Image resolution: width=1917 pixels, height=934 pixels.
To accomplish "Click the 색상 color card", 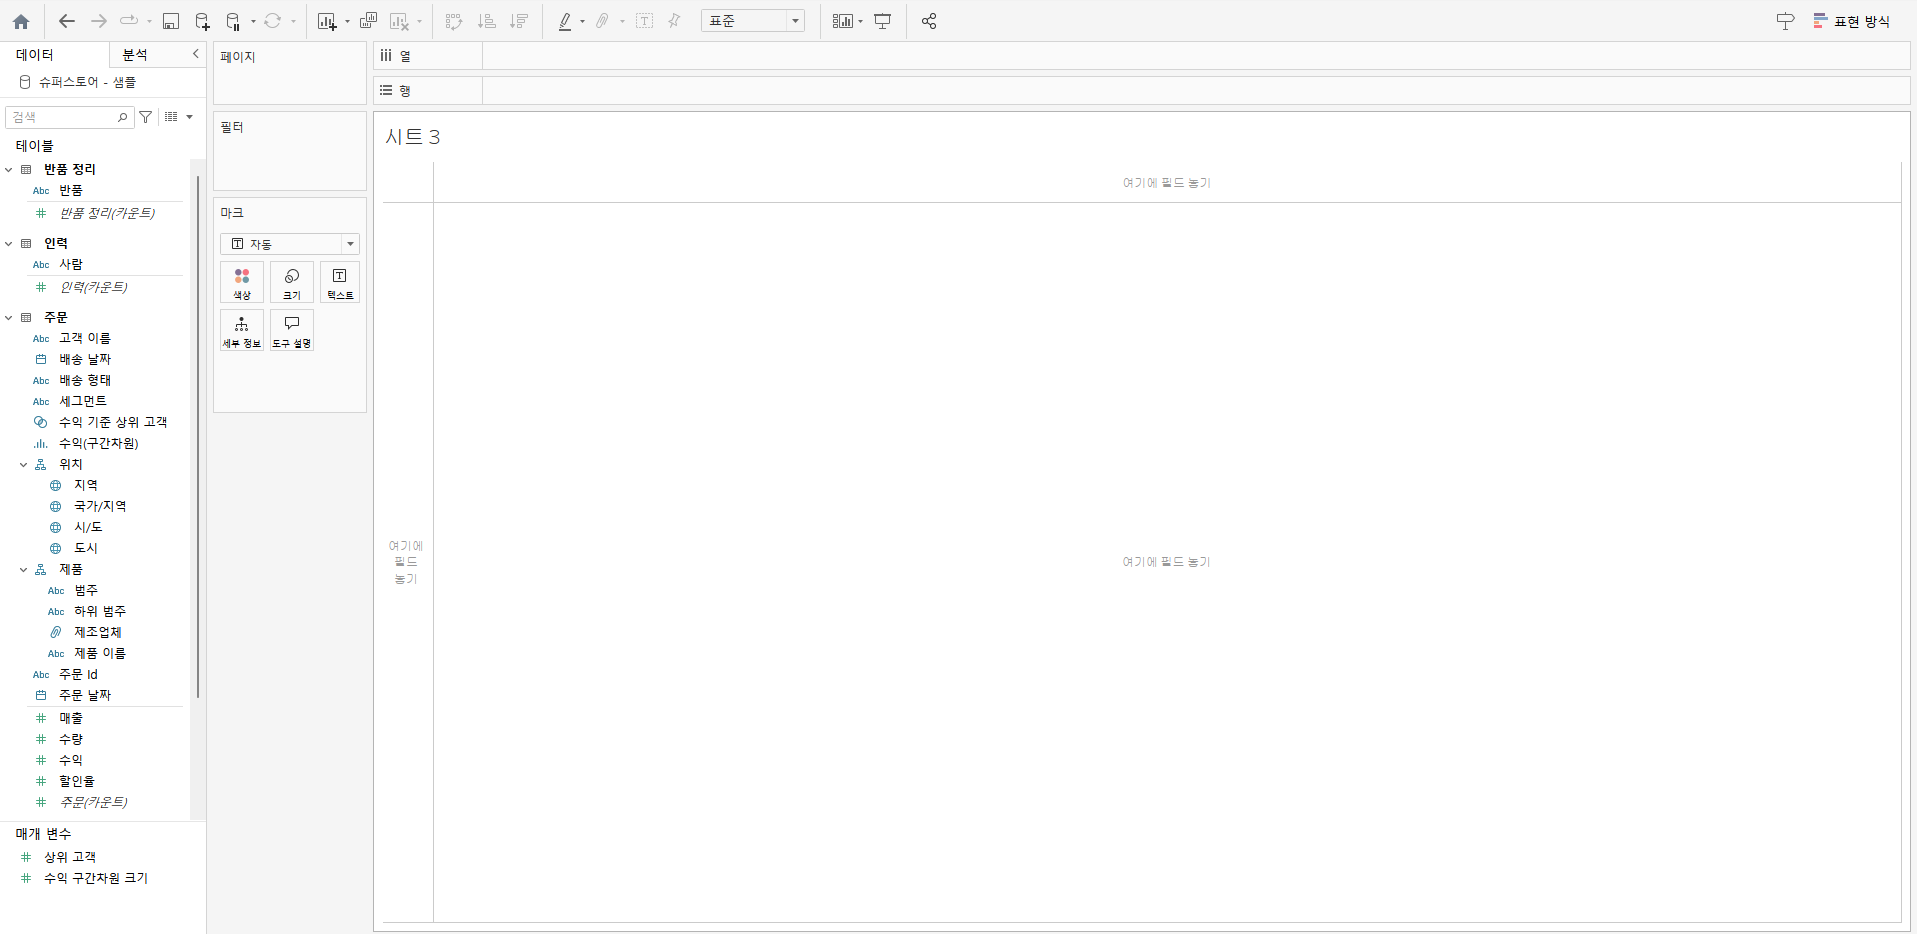I will (242, 282).
